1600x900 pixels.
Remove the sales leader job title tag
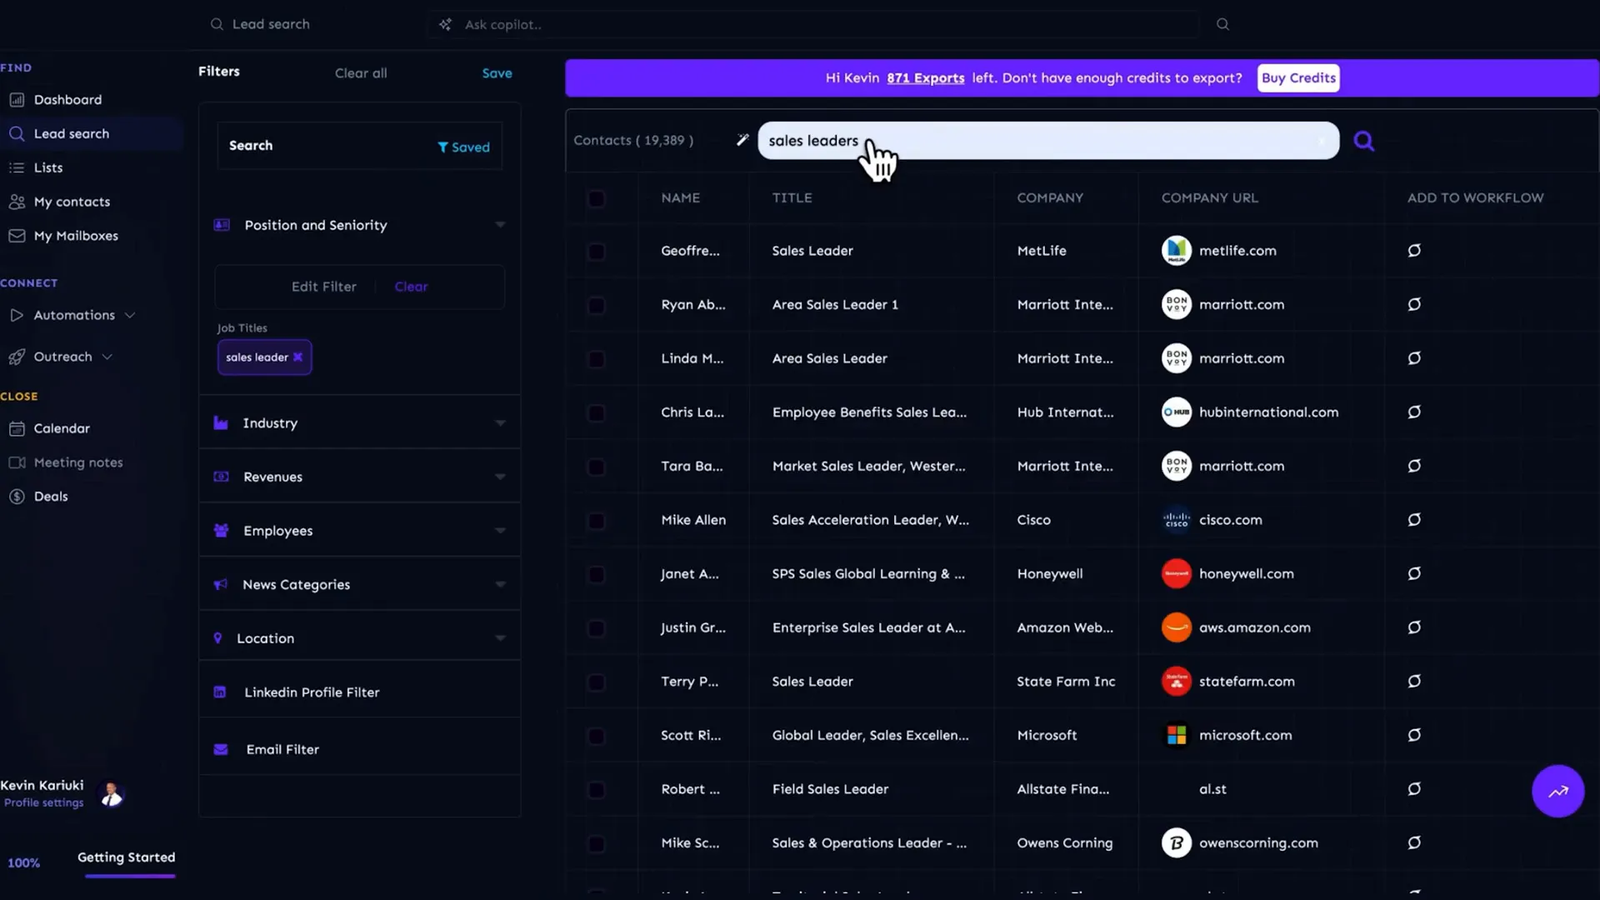[x=298, y=357]
